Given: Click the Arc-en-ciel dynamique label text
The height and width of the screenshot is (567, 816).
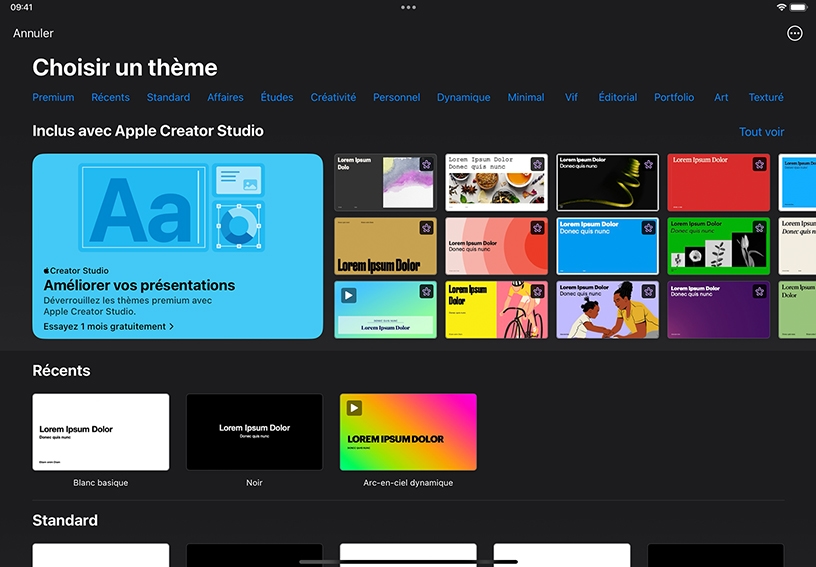Looking at the screenshot, I should pos(408,483).
